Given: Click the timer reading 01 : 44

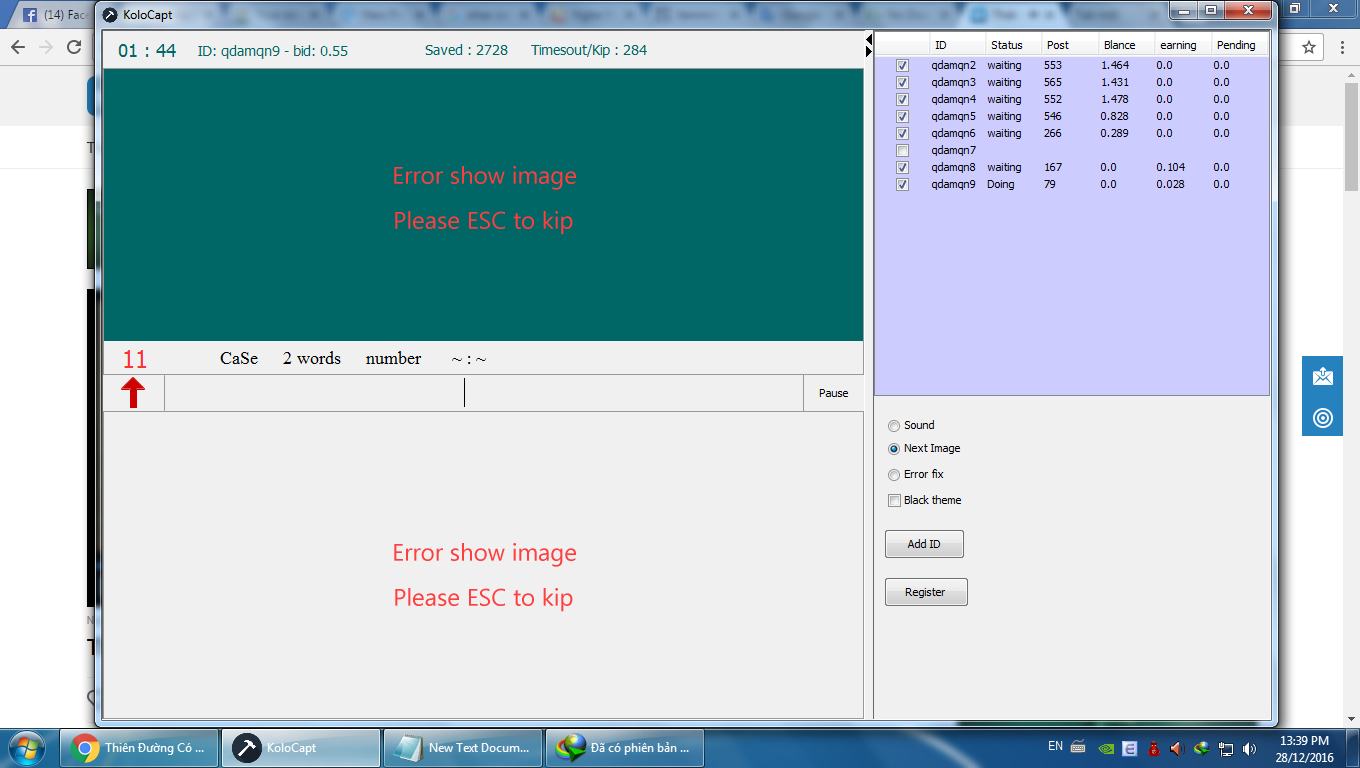Looking at the screenshot, I should (x=147, y=51).
